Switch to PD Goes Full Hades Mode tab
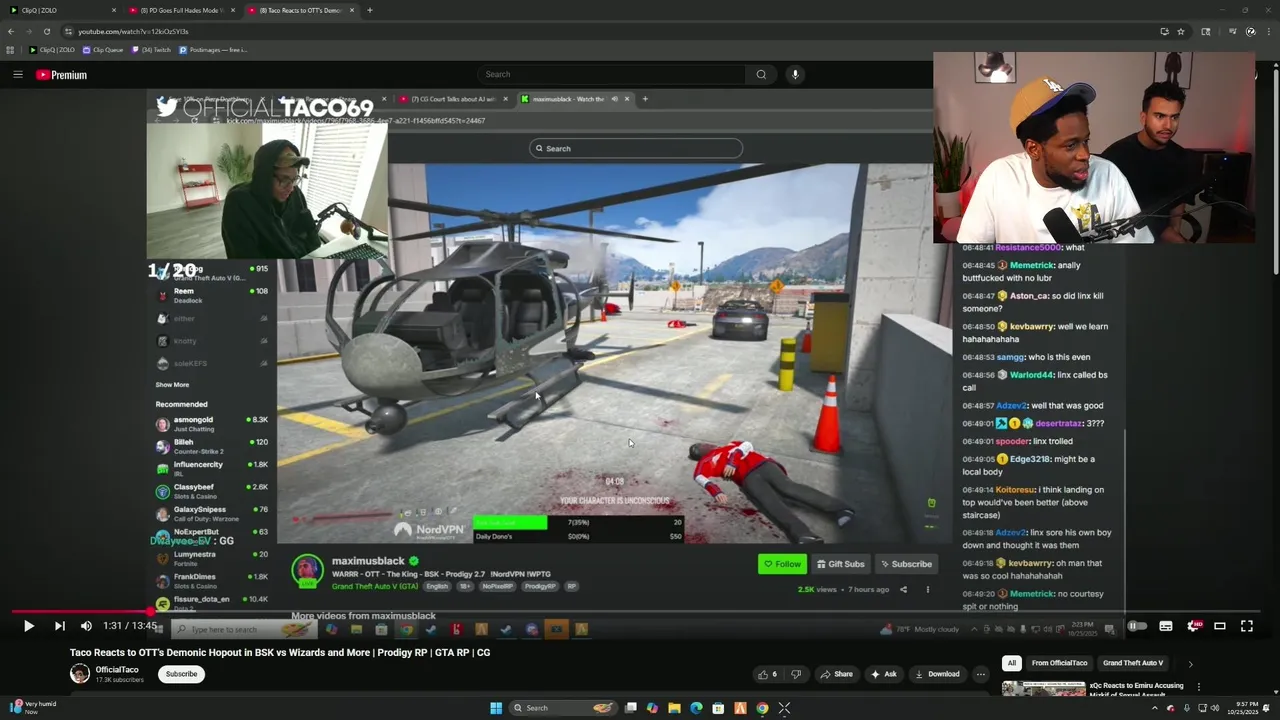The width and height of the screenshot is (1280, 720). point(182,10)
